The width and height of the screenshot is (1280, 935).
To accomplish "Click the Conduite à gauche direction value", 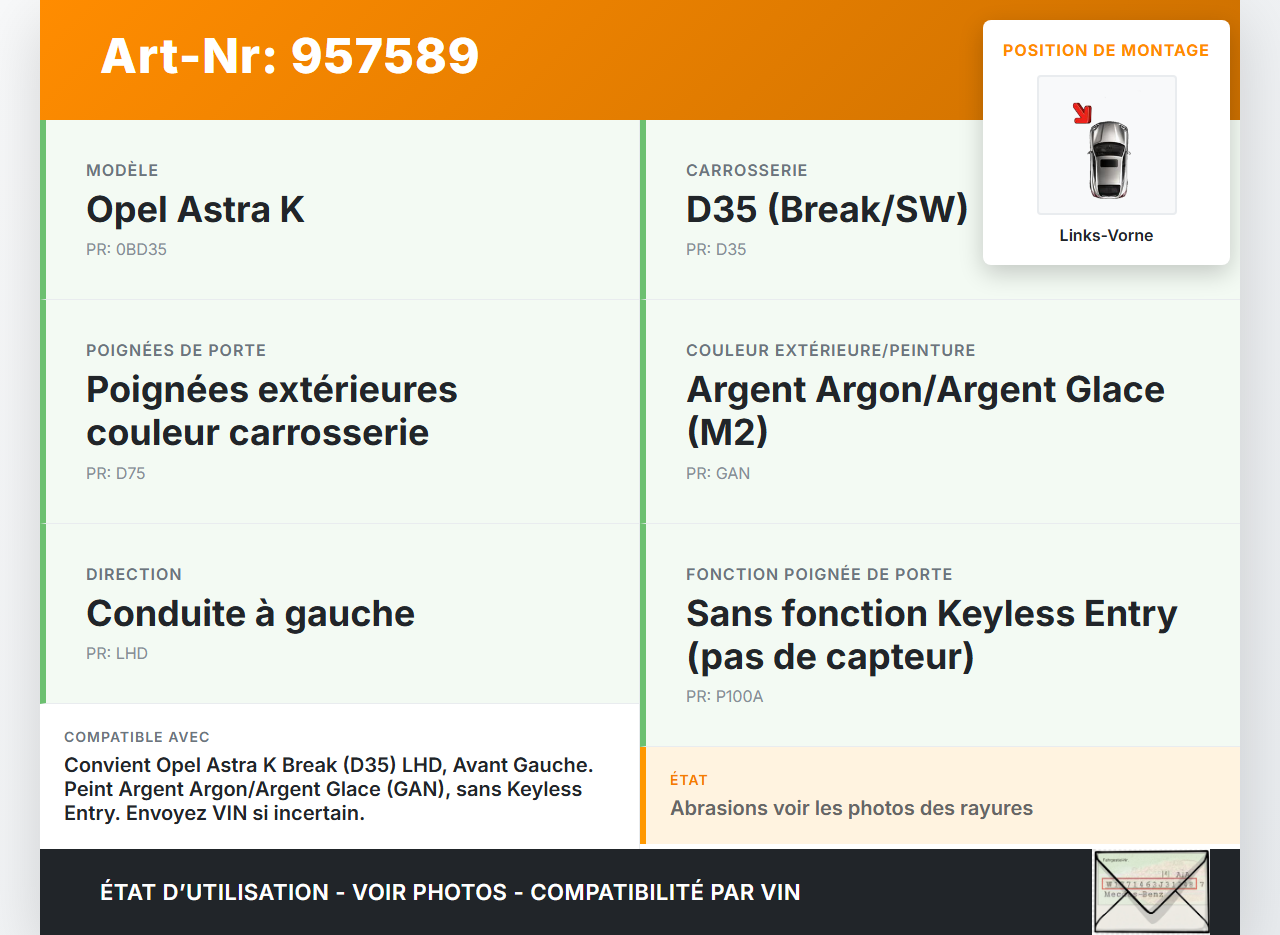I will [x=250, y=613].
